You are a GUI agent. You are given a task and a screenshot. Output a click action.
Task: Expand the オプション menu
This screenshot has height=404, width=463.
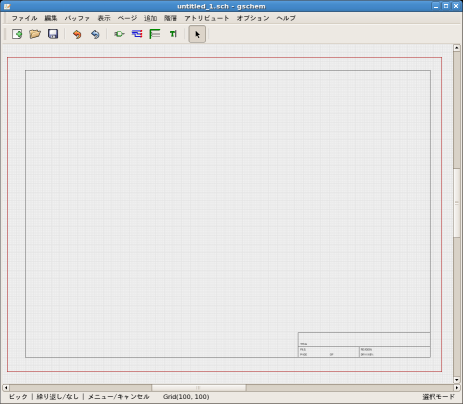[253, 18]
